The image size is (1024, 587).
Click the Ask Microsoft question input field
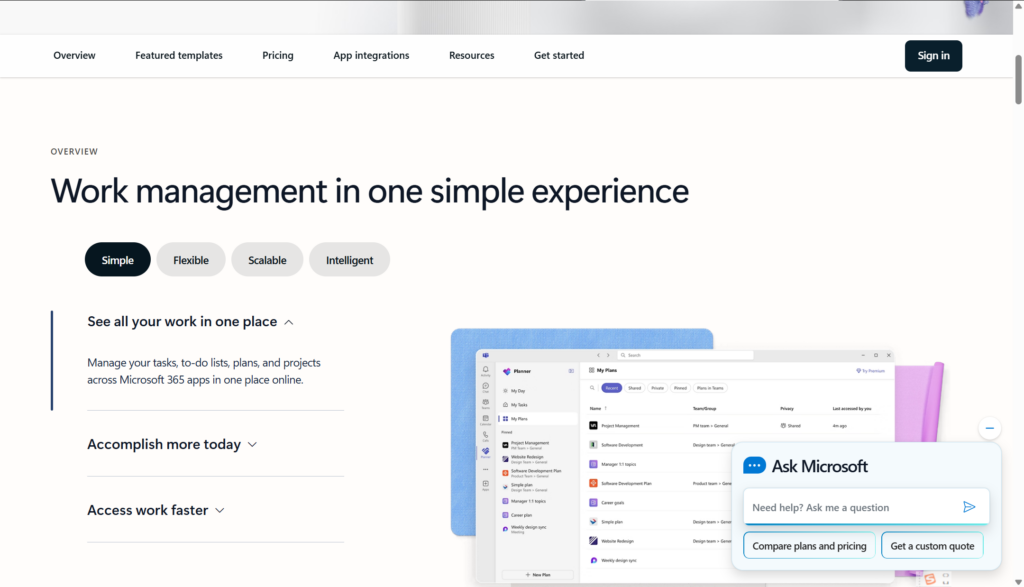coord(852,507)
